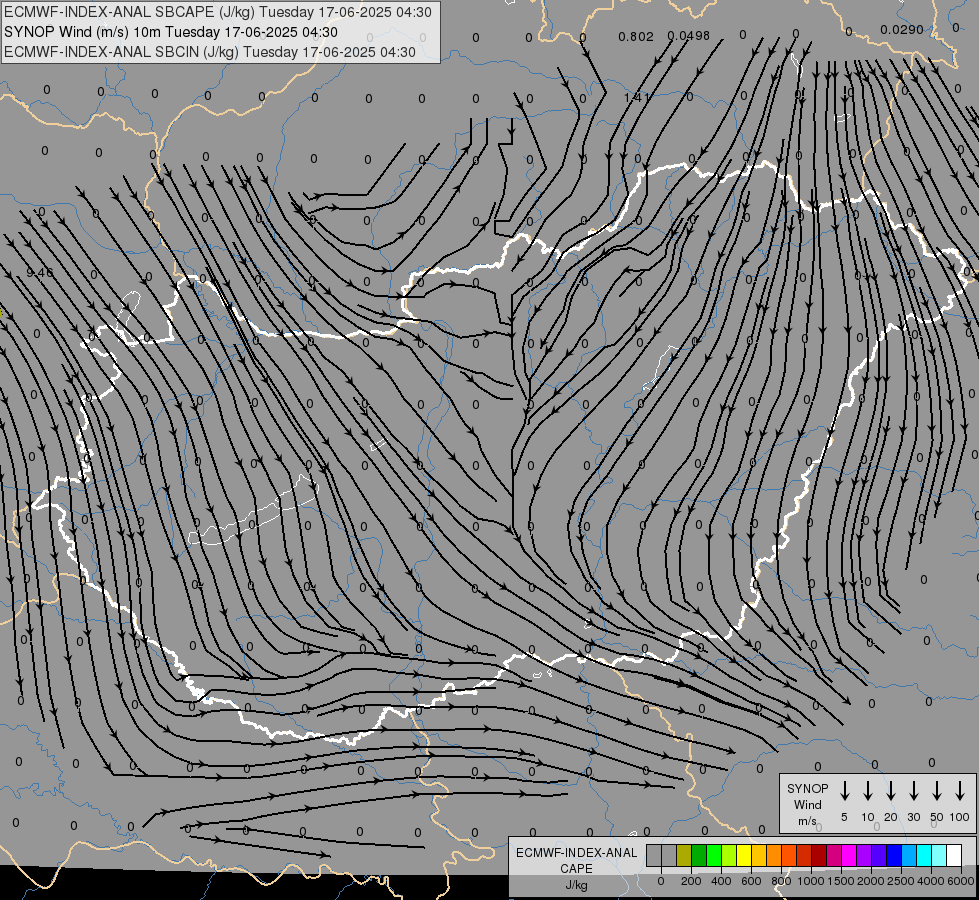Image resolution: width=979 pixels, height=900 pixels.
Task: Click the 30 m/s wind arrow in legend
Action: [x=913, y=791]
